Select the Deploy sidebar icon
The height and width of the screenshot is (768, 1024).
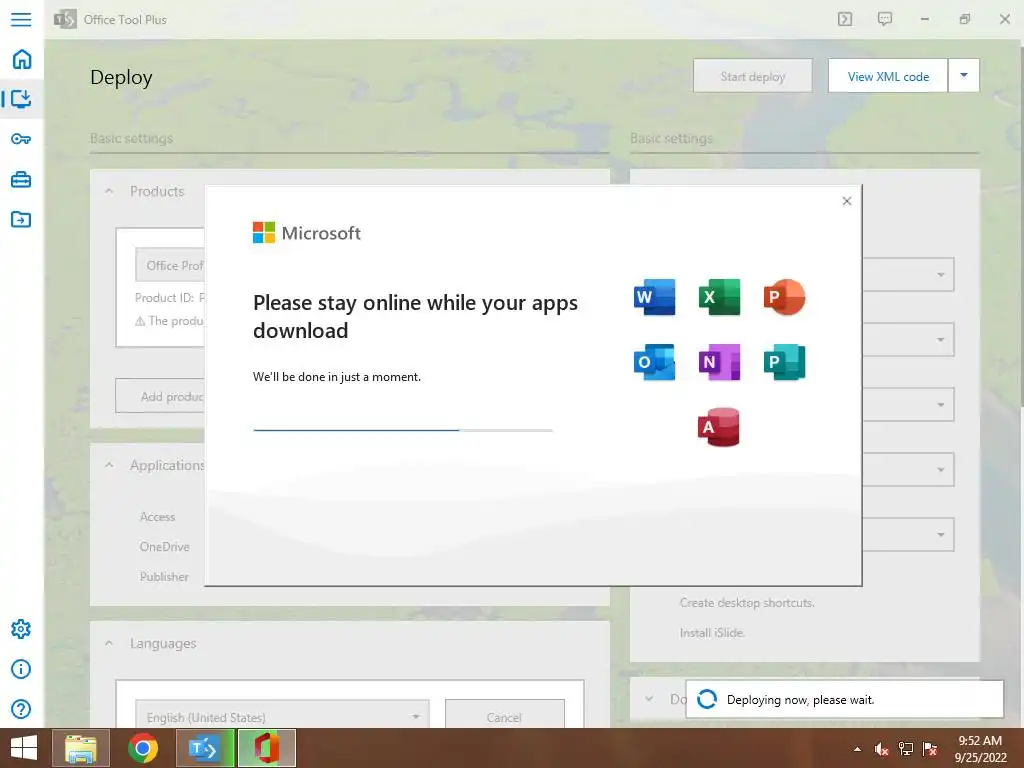coord(21,99)
